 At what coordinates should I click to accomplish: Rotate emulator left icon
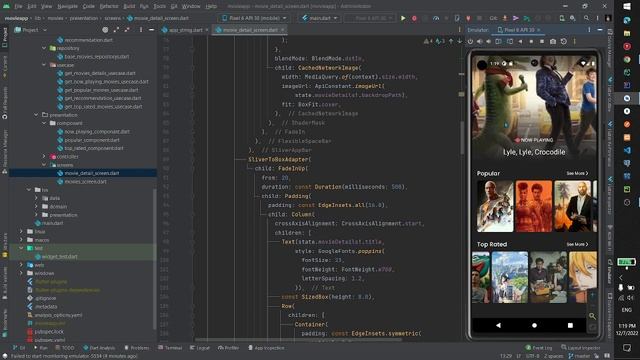(498, 41)
